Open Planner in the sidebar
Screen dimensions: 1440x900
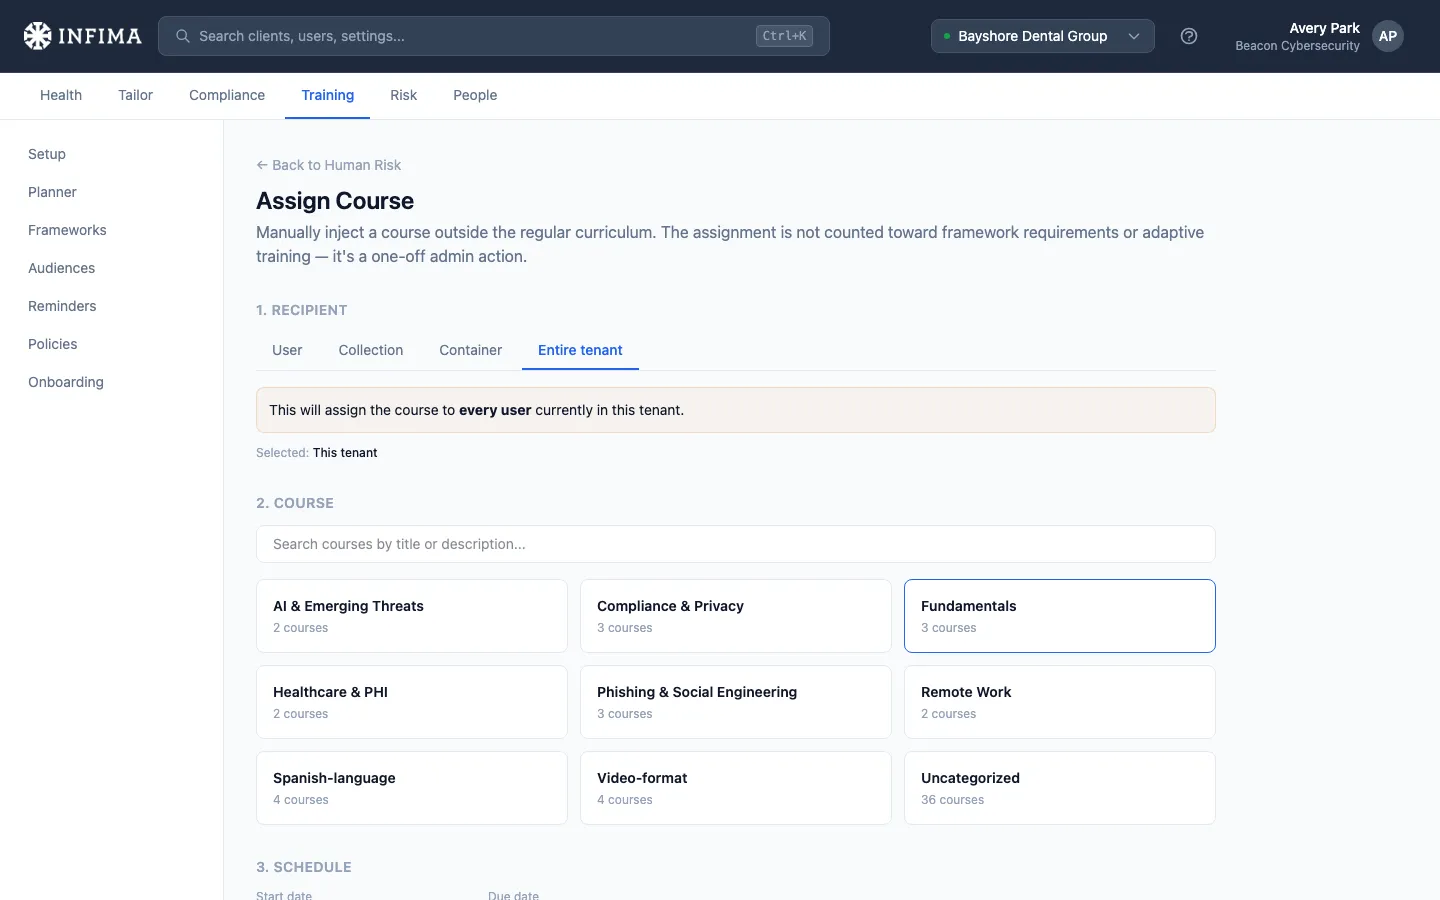(52, 192)
